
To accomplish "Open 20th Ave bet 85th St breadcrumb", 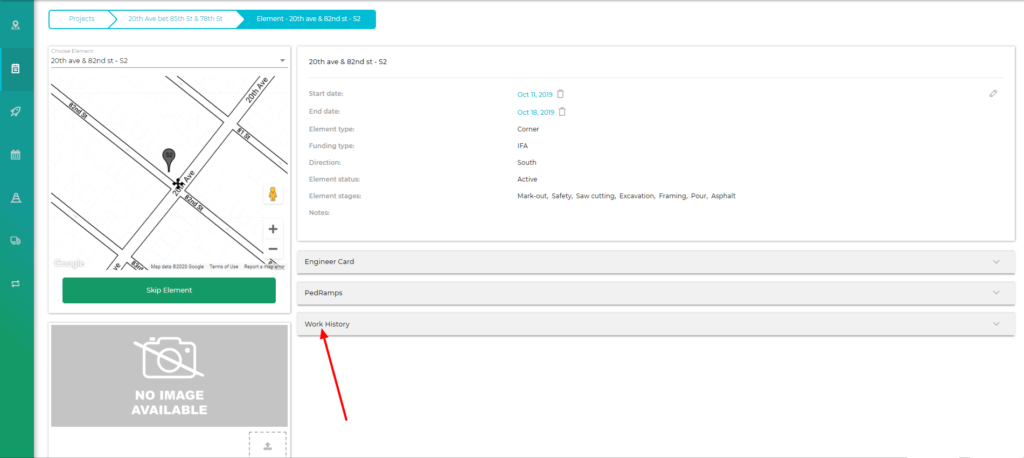I will (176, 18).
